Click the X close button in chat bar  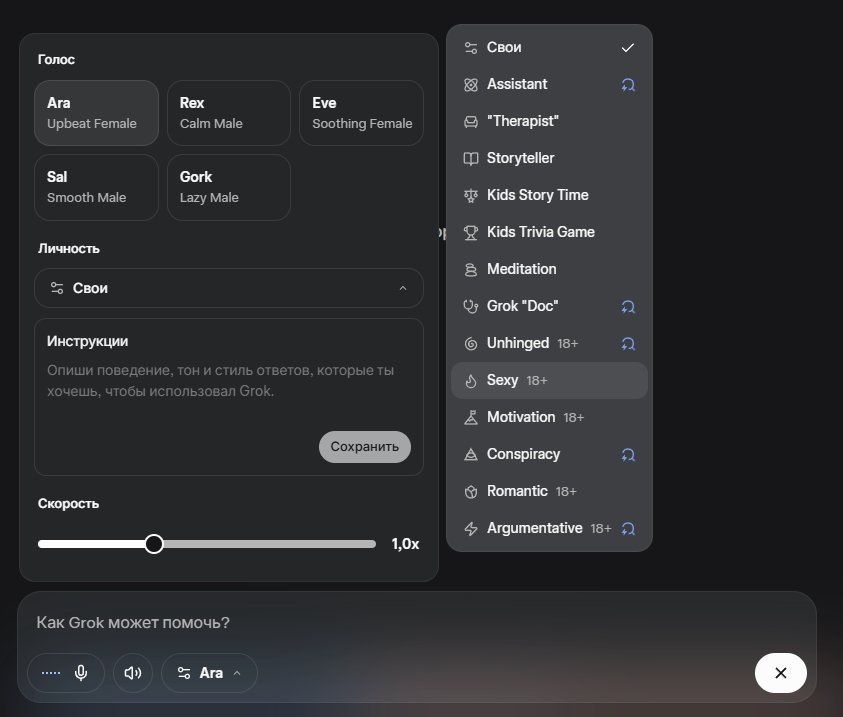[x=781, y=673]
